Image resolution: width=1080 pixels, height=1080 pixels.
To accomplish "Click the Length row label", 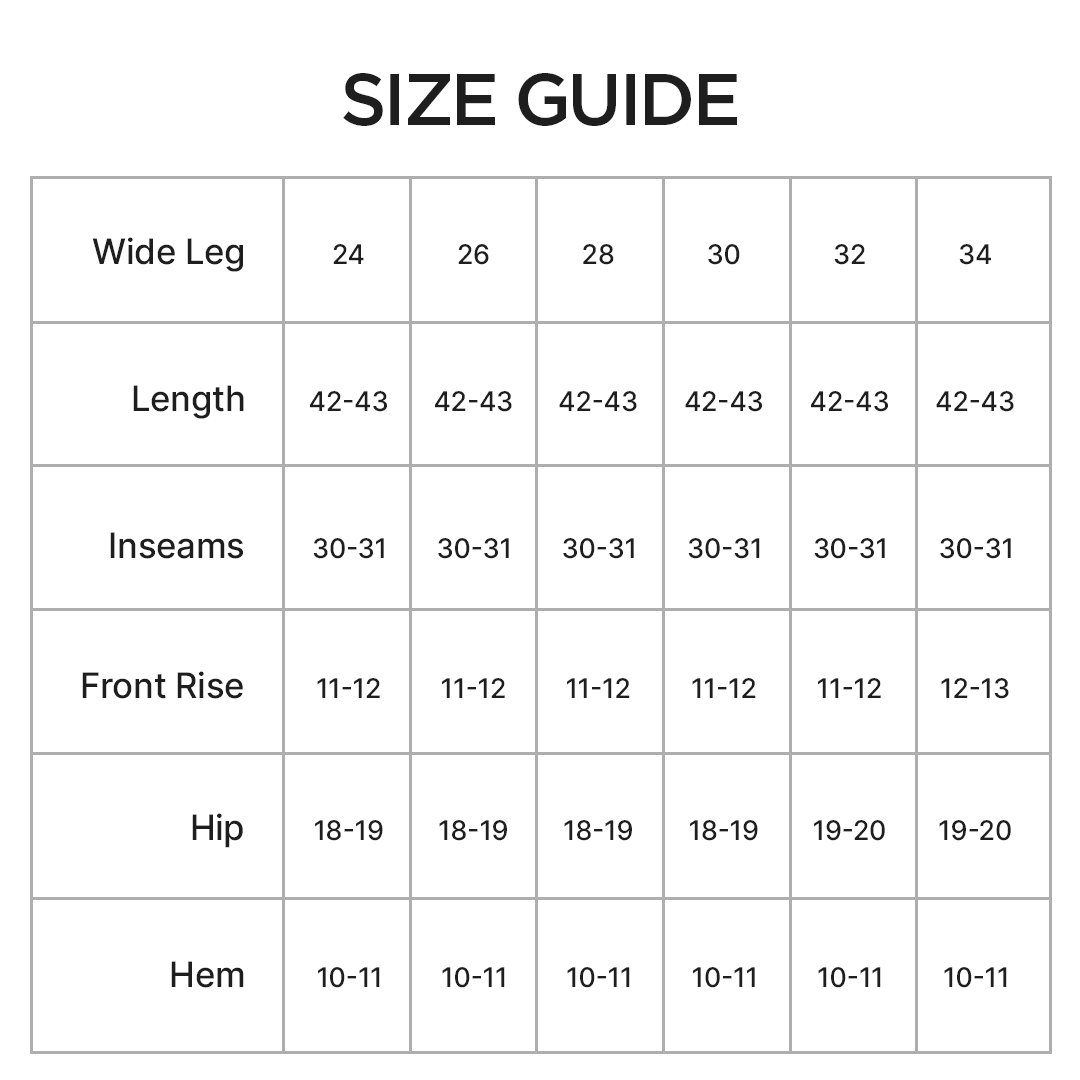I will [188, 399].
